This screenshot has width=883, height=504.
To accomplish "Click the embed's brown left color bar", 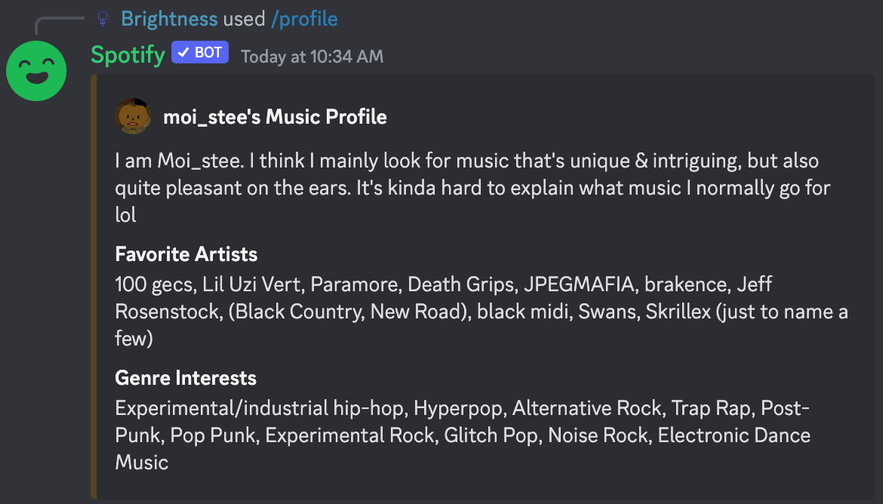I will pyautogui.click(x=94, y=287).
